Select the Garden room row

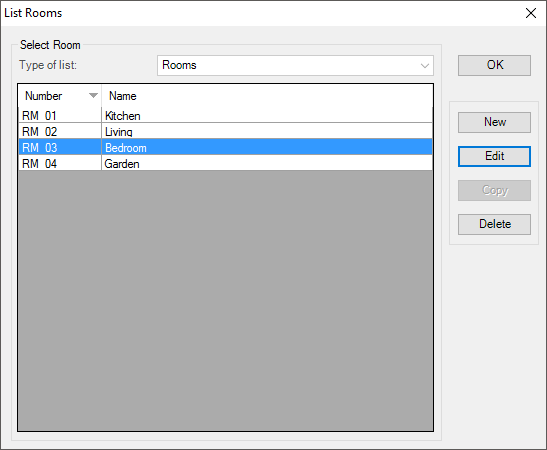click(x=225, y=164)
